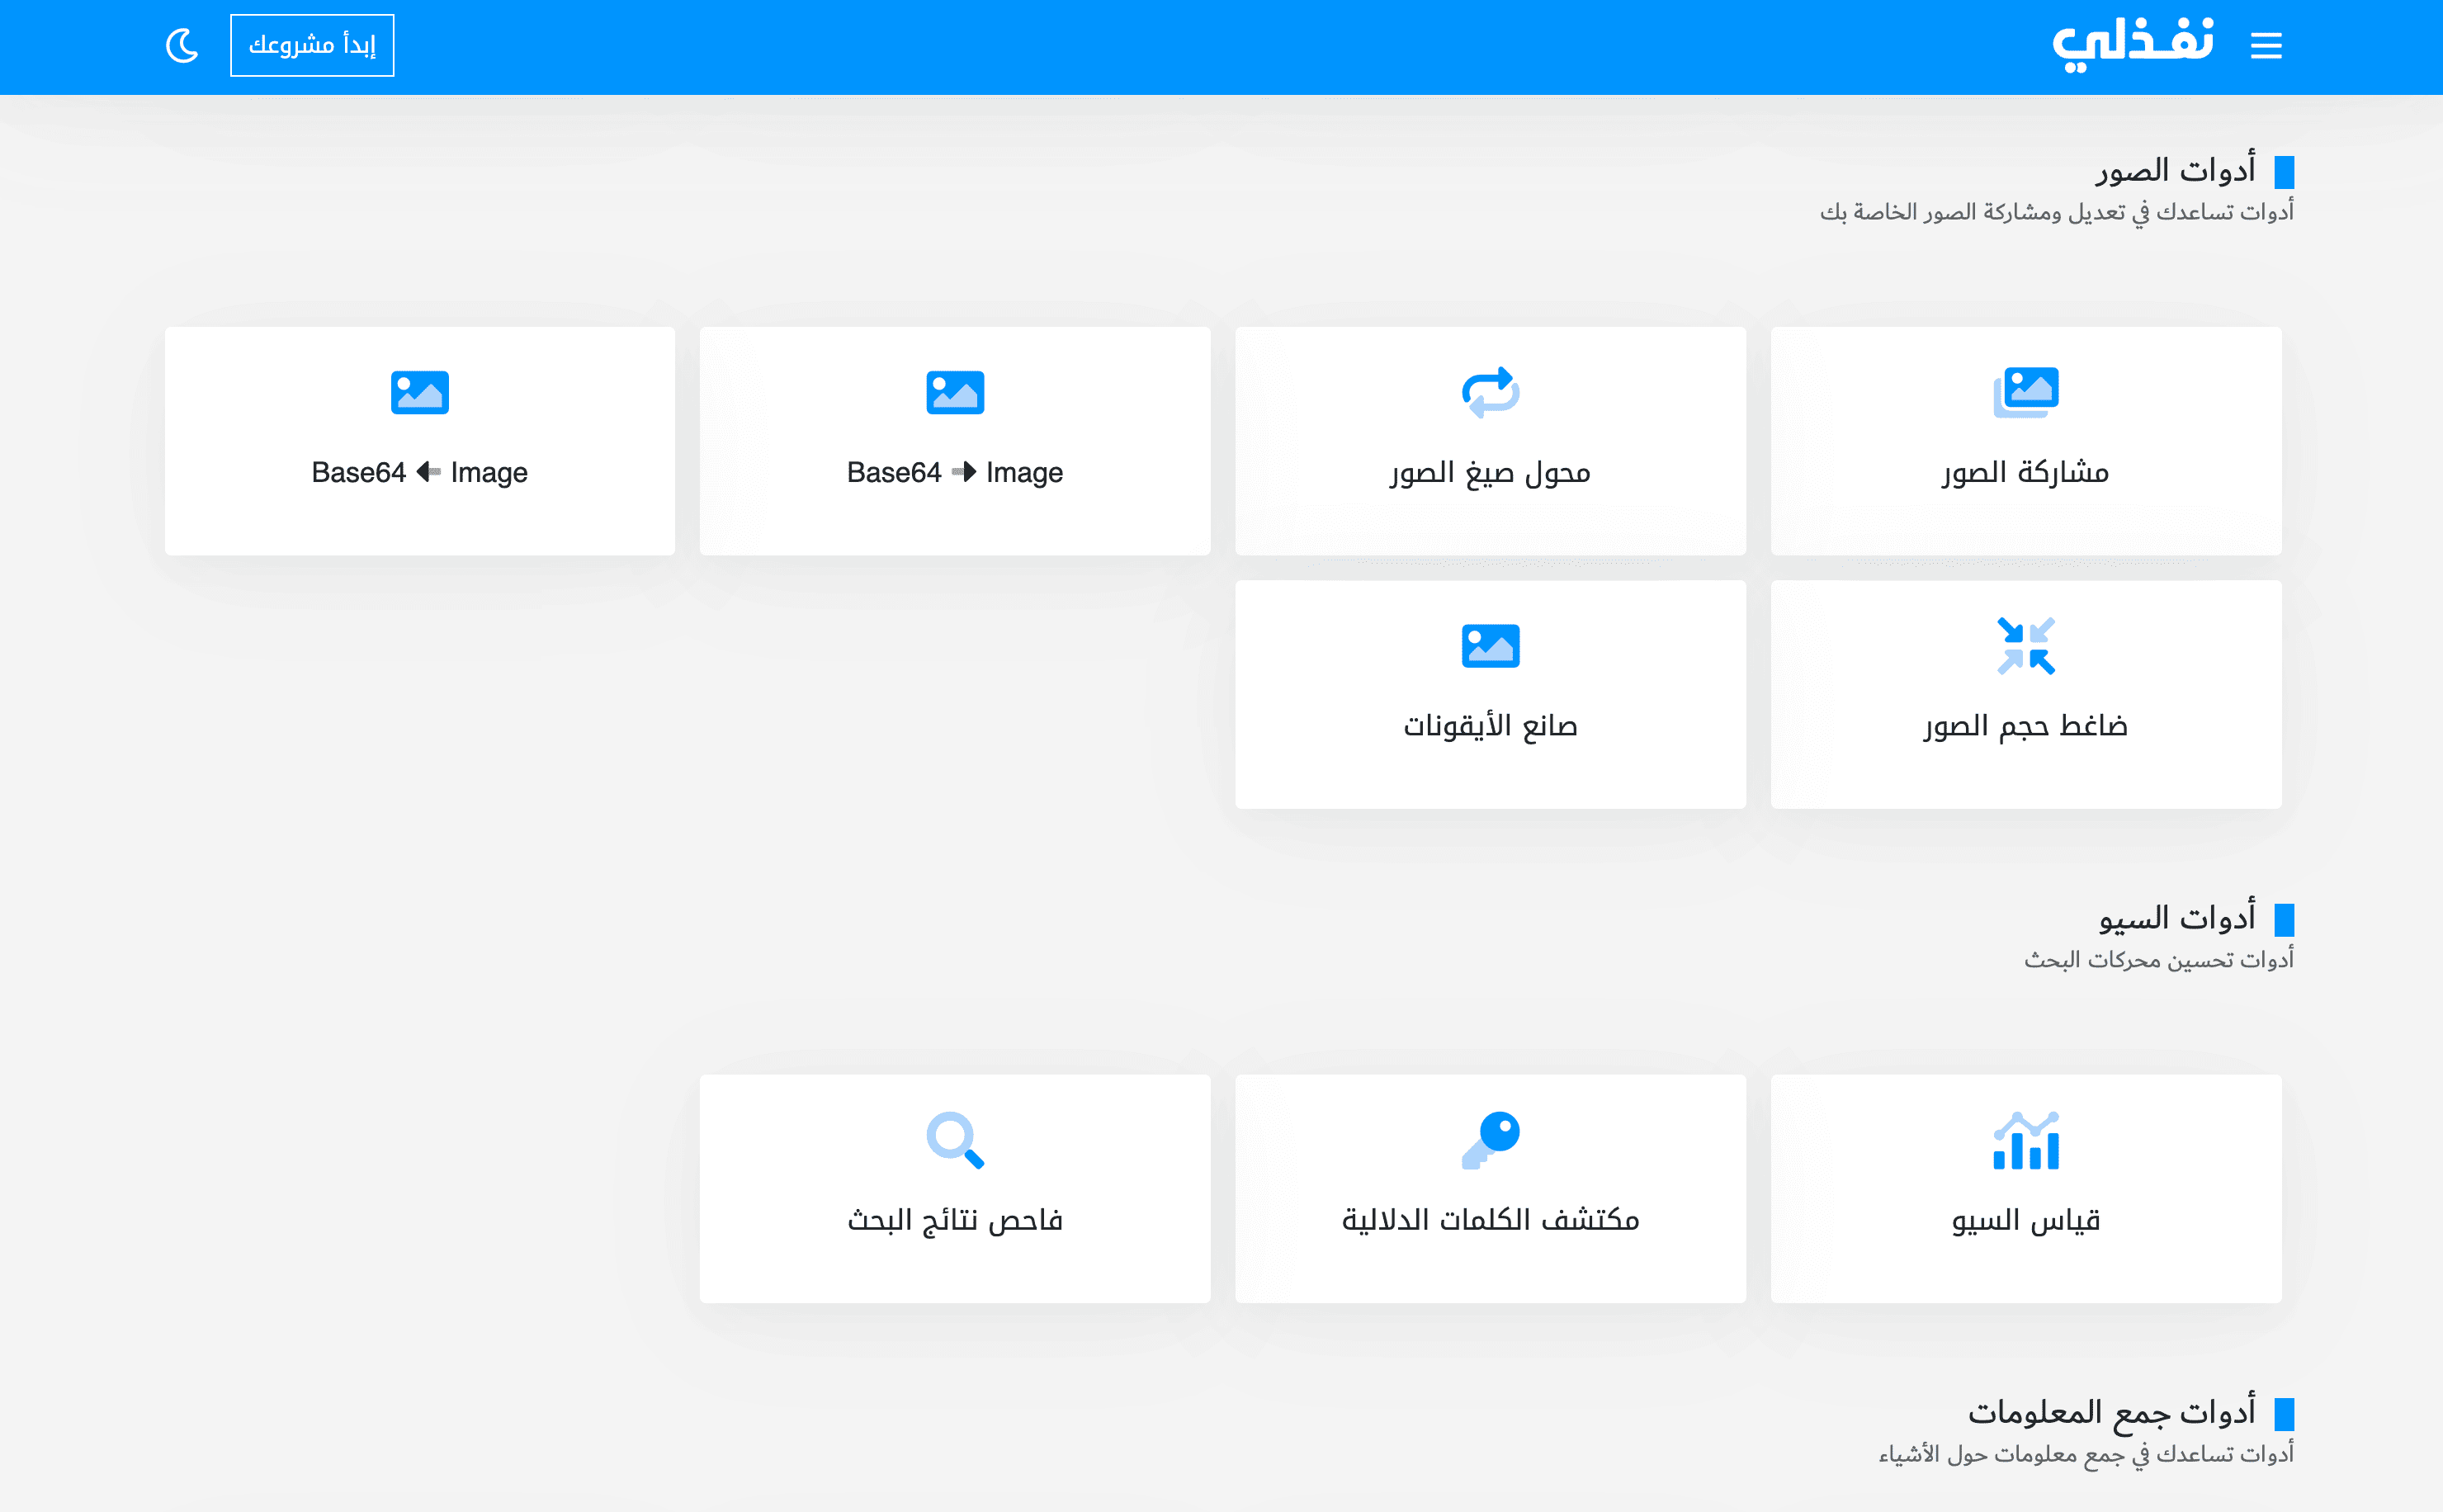This screenshot has height=1512, width=2443.
Task: Open the فاحص نتائج البحث label
Action: point(955,1220)
